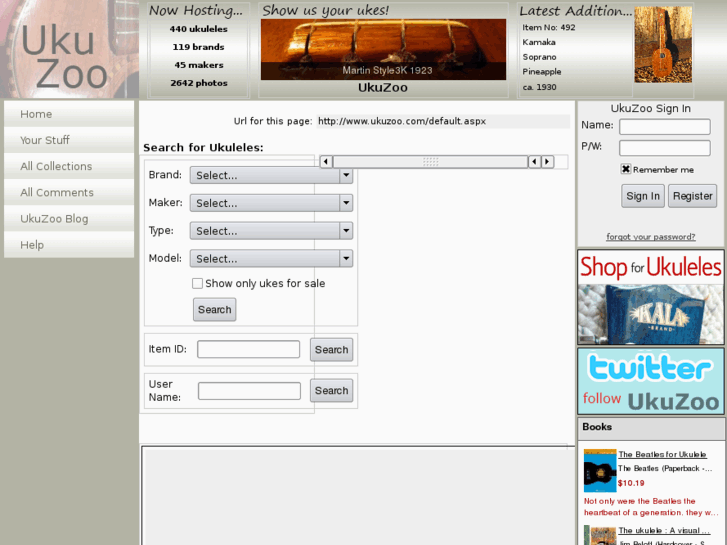Viewport: 727px width, 545px height.
Task: Click the 440 ukuleles count text
Action: click(198, 29)
